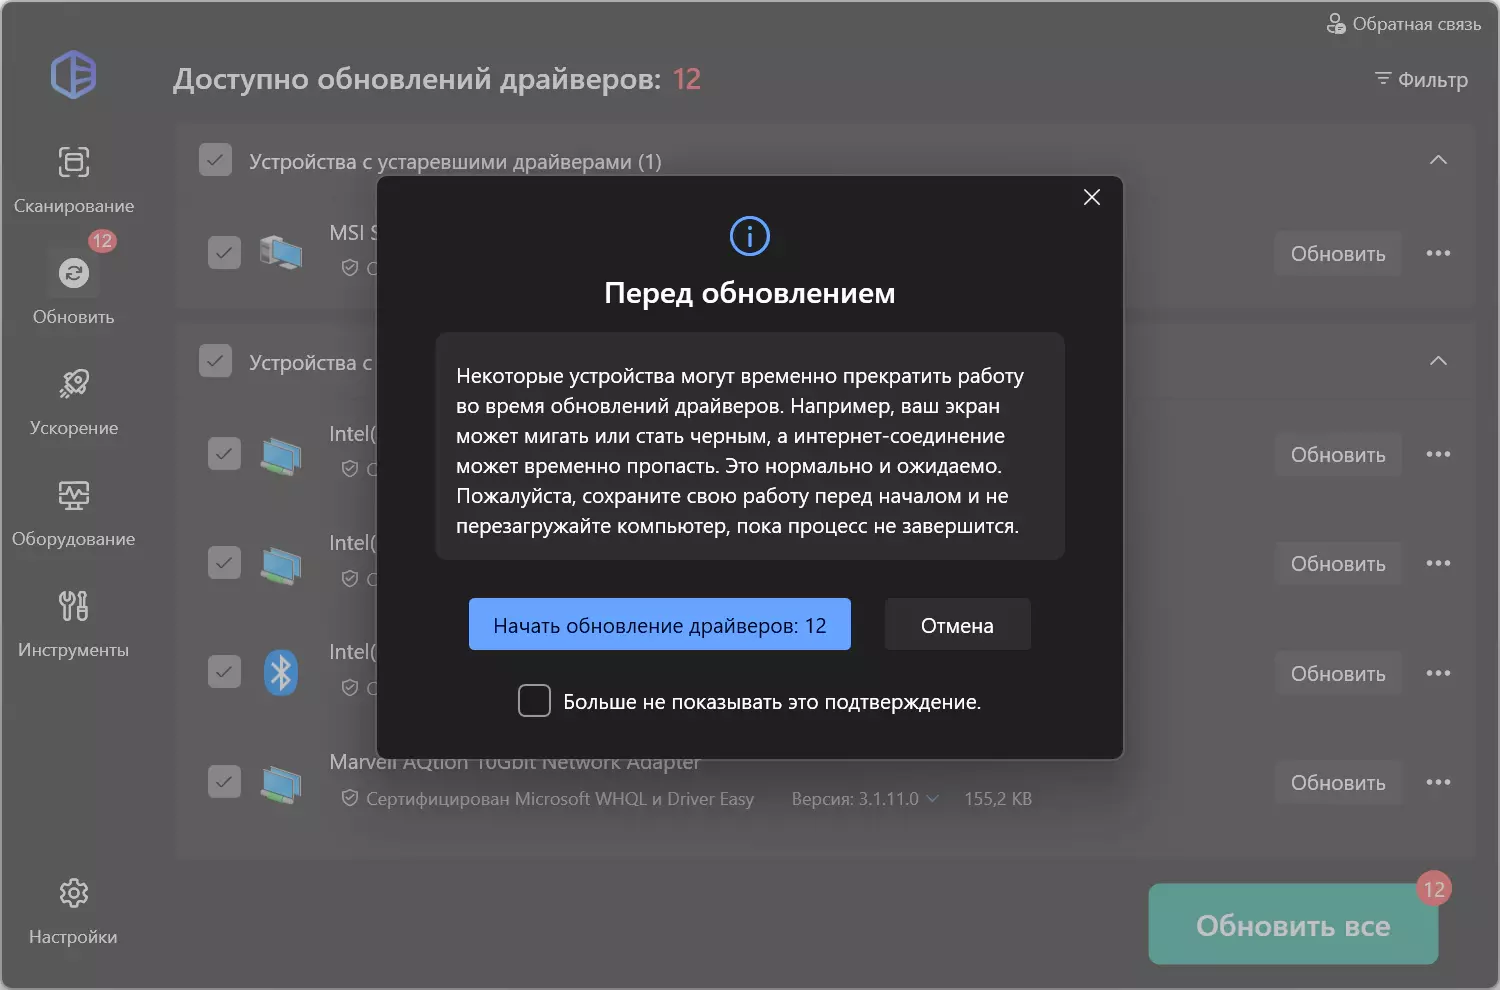Click the WHQL certification shield on Marvell row
The image size is (1500, 990).
(x=350, y=798)
